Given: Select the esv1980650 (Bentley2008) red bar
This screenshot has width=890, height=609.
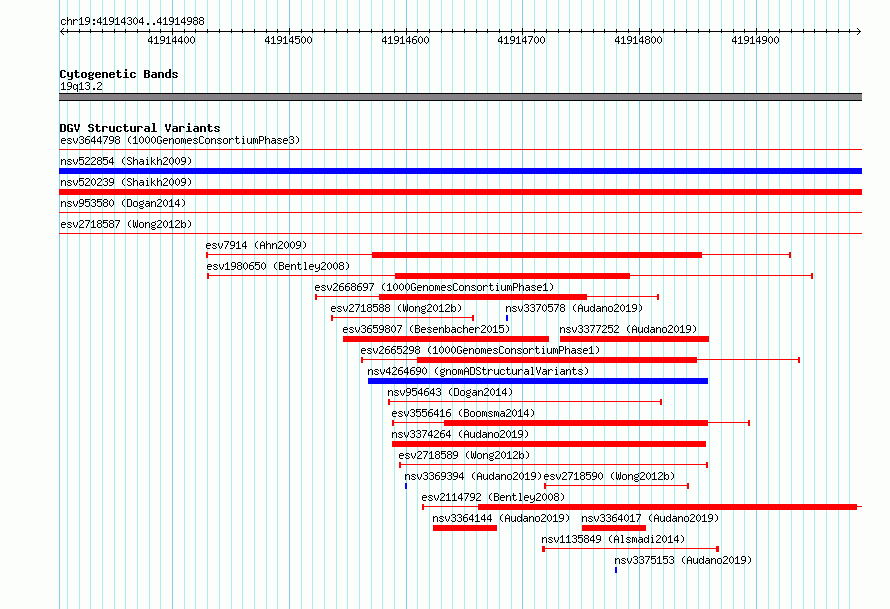Looking at the screenshot, I should click(513, 276).
